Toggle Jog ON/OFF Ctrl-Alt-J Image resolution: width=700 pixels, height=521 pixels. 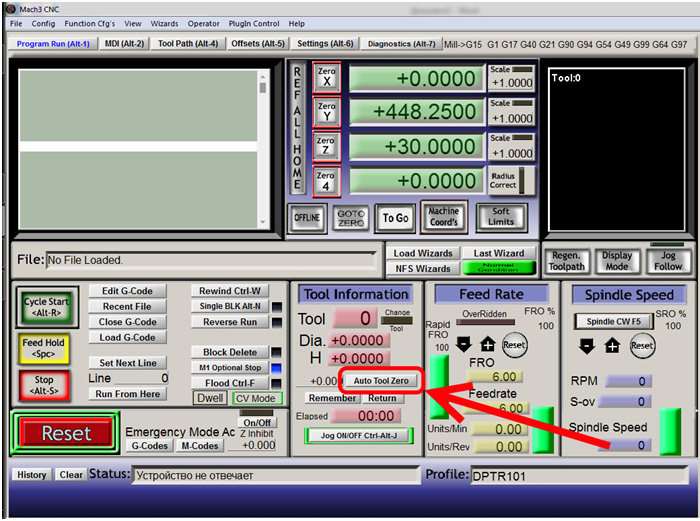(x=359, y=436)
